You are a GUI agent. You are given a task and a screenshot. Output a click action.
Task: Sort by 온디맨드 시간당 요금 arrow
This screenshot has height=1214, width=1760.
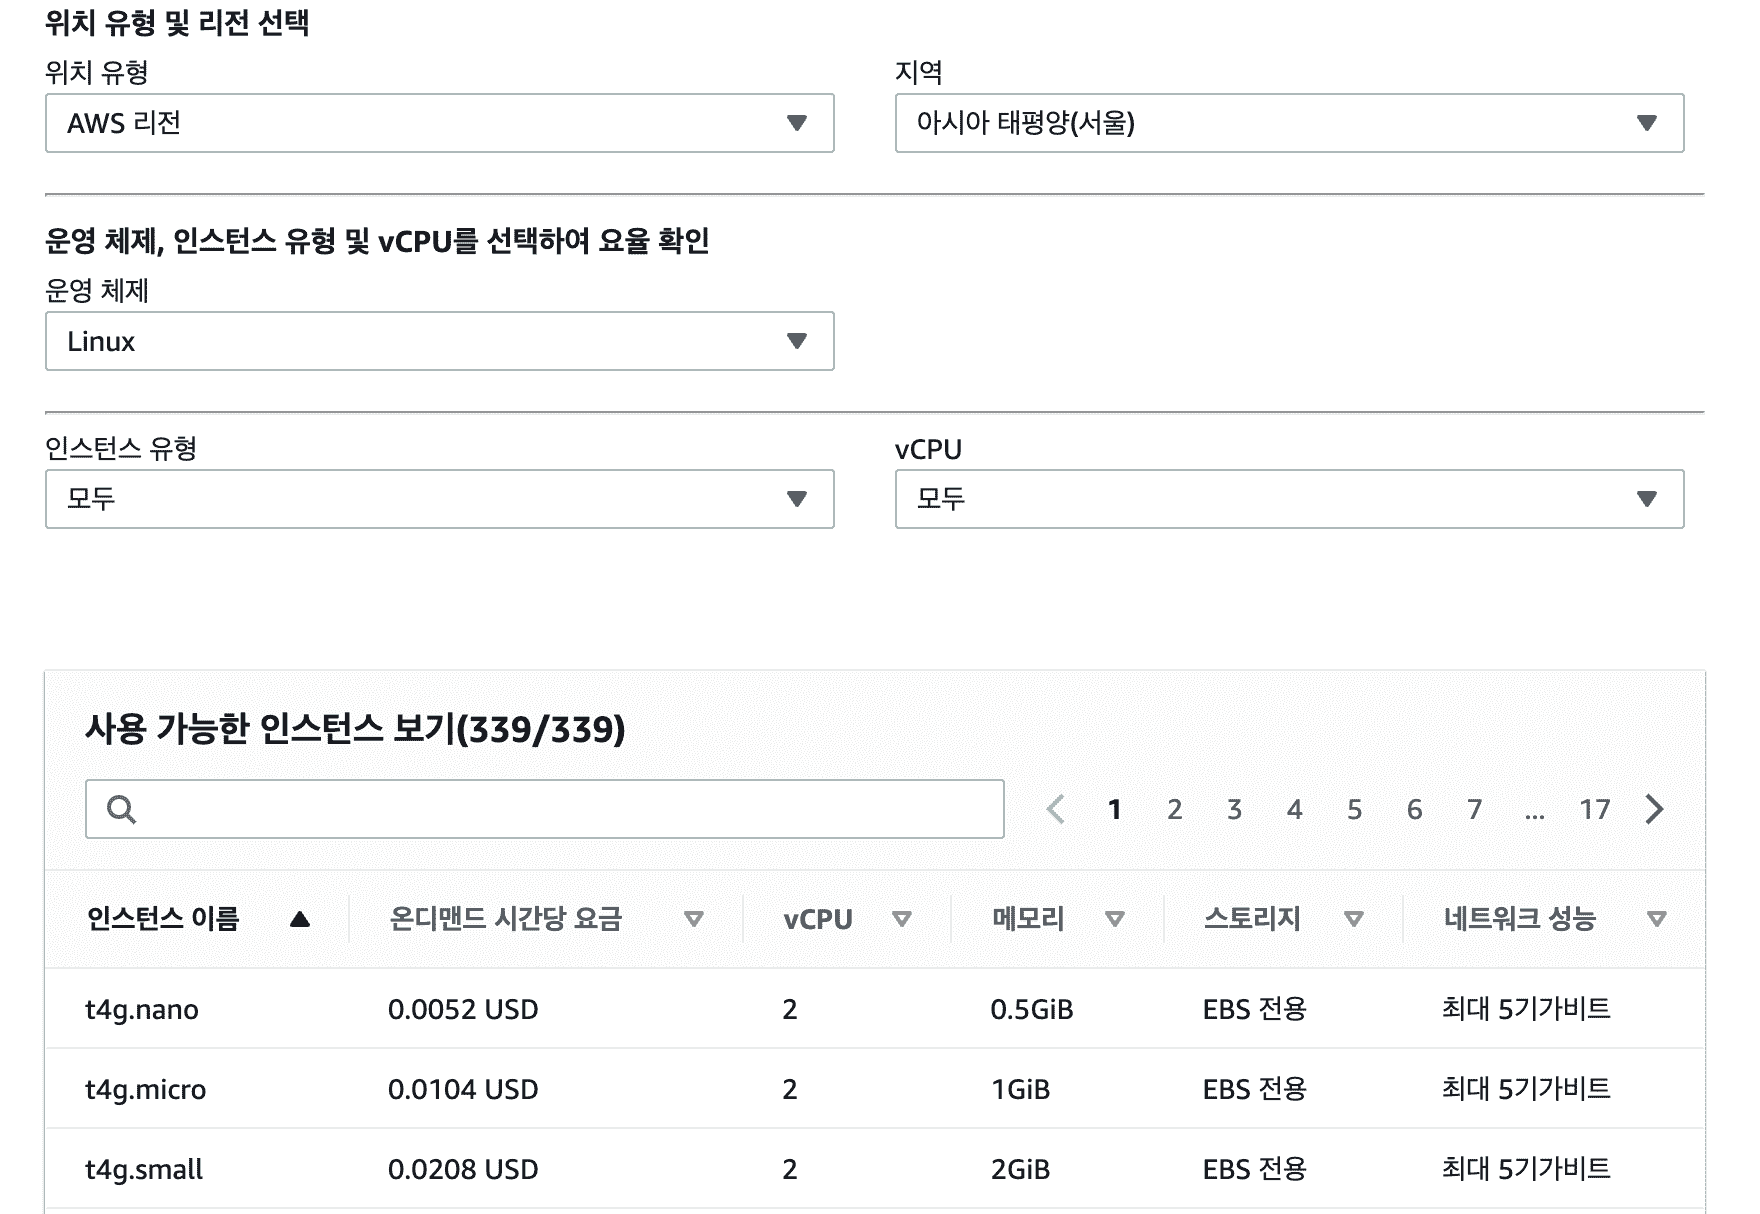pyautogui.click(x=693, y=919)
